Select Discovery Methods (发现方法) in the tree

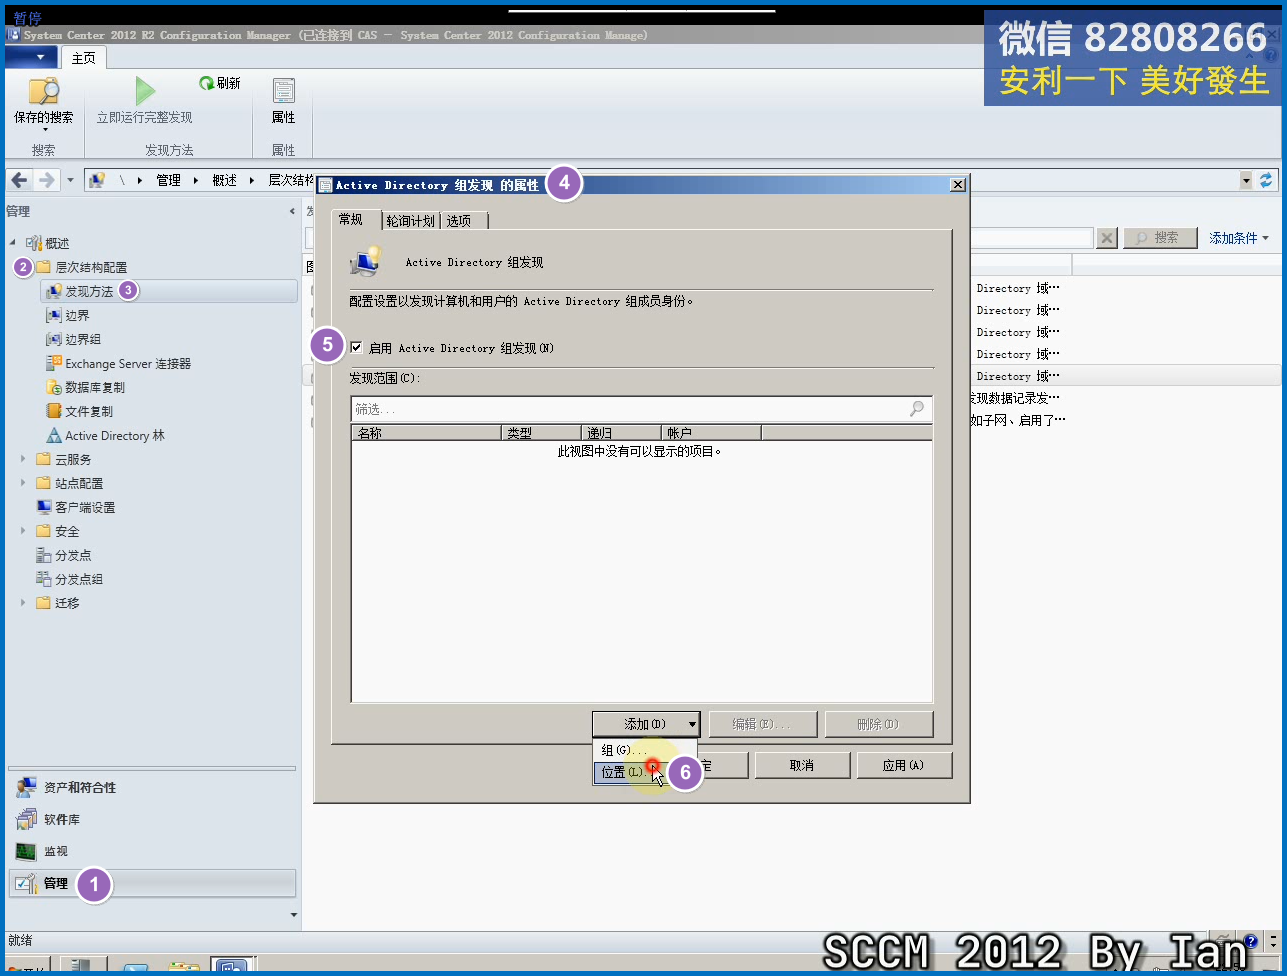point(89,291)
